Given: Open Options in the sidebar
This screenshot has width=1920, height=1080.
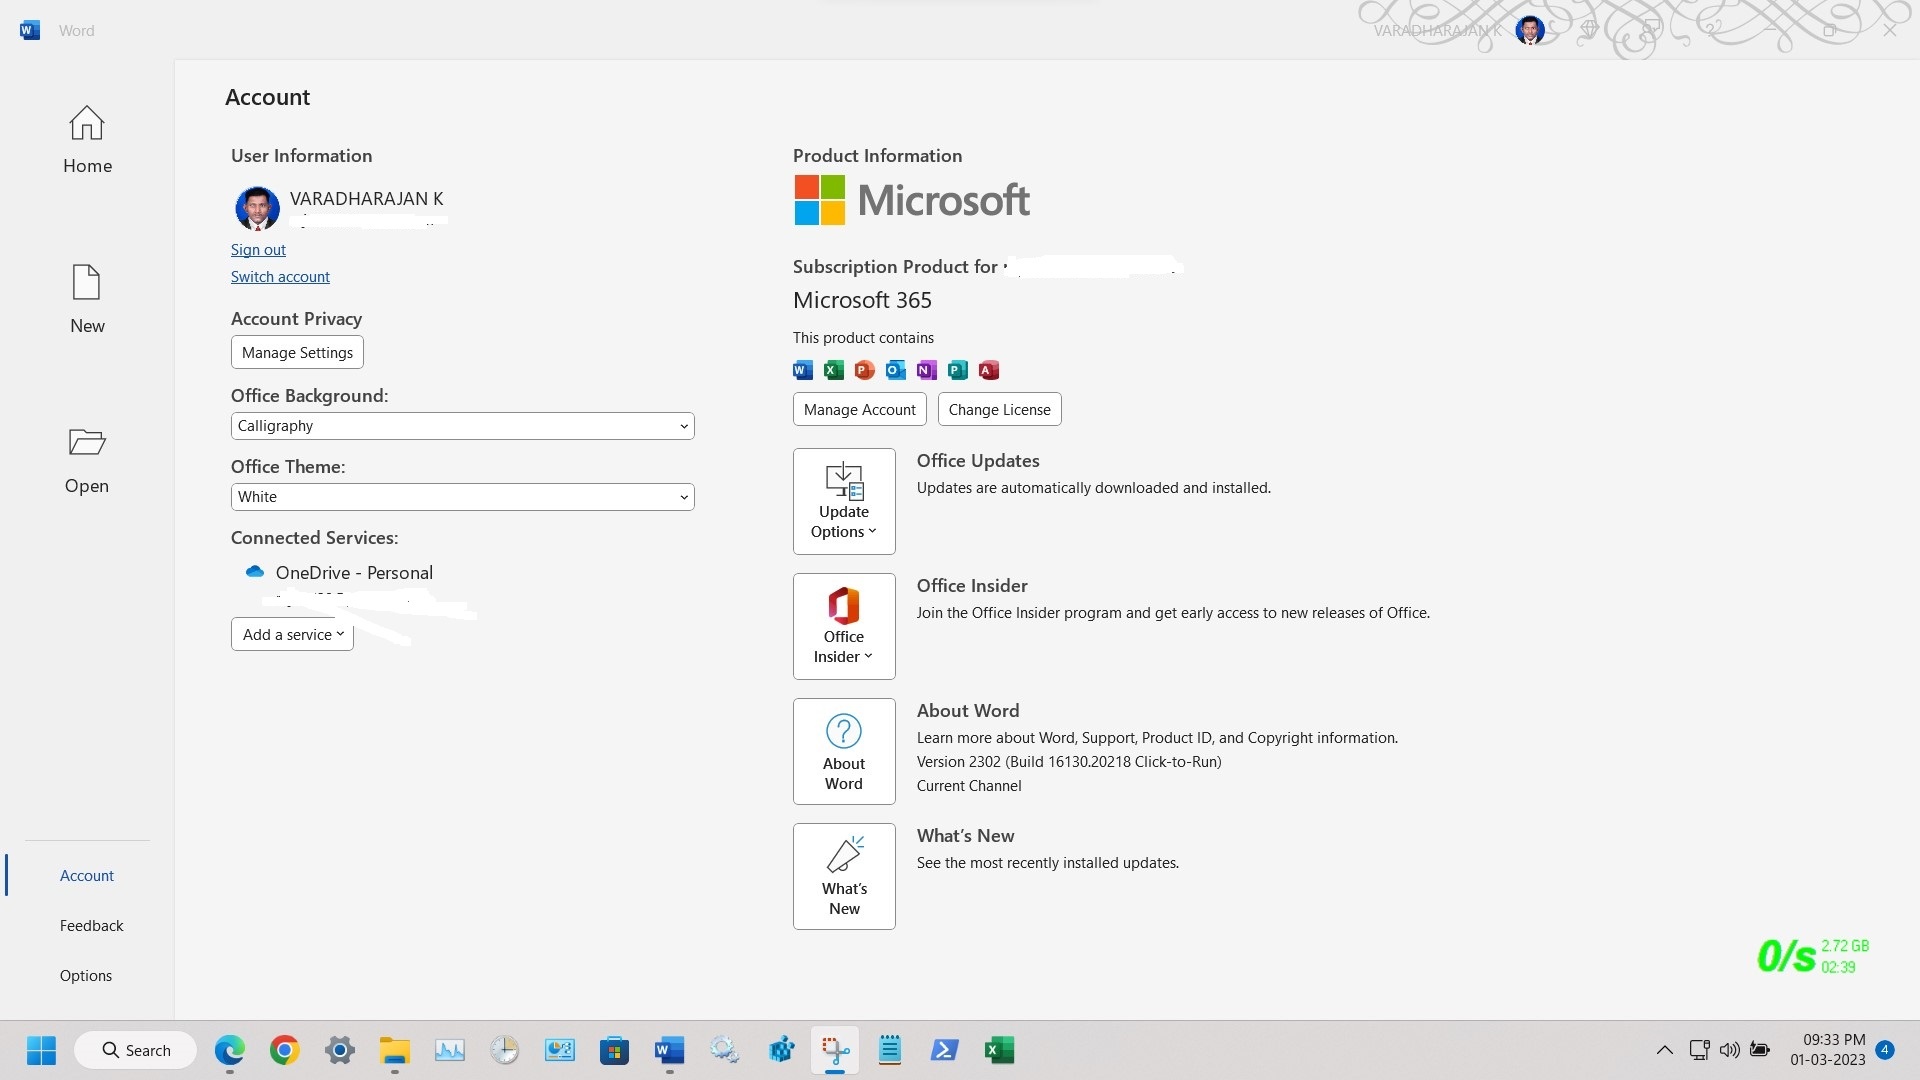Looking at the screenshot, I should tap(86, 975).
